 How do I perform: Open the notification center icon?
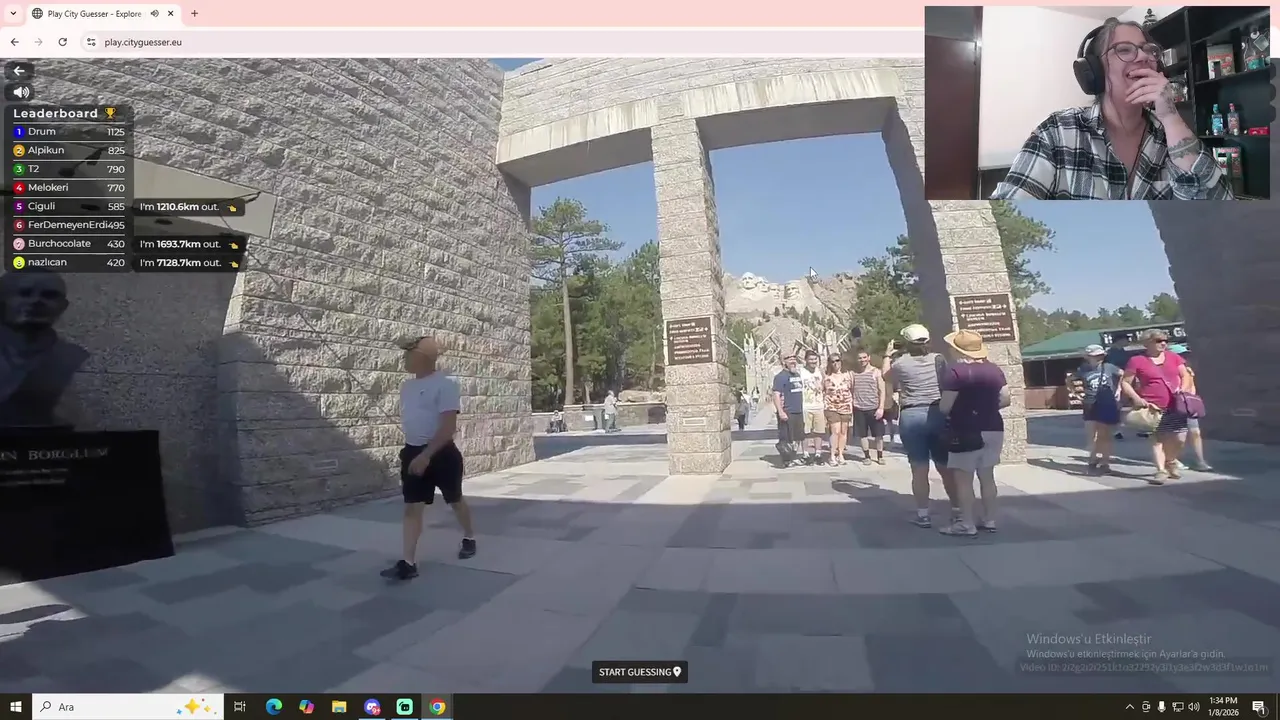1258,707
